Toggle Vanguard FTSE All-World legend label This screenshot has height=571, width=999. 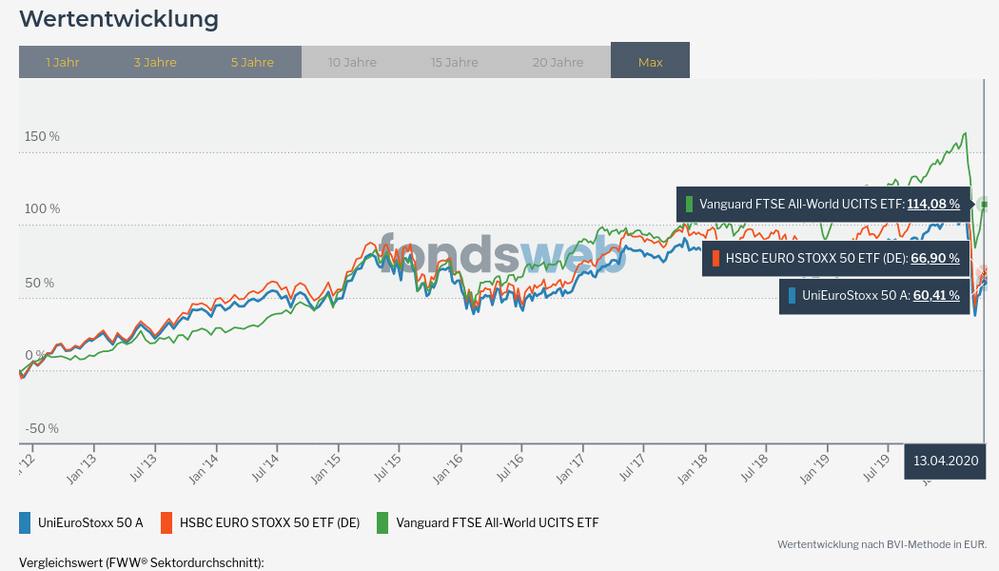point(497,522)
